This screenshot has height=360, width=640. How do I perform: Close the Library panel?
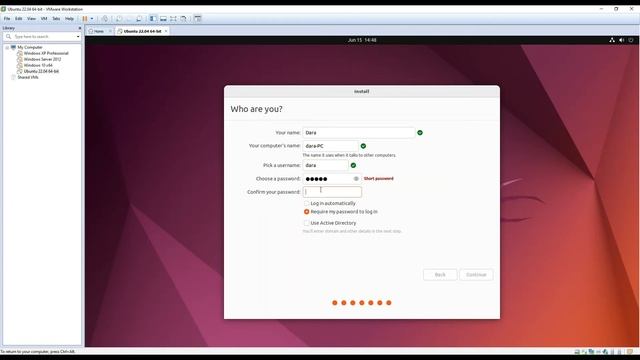point(80,28)
